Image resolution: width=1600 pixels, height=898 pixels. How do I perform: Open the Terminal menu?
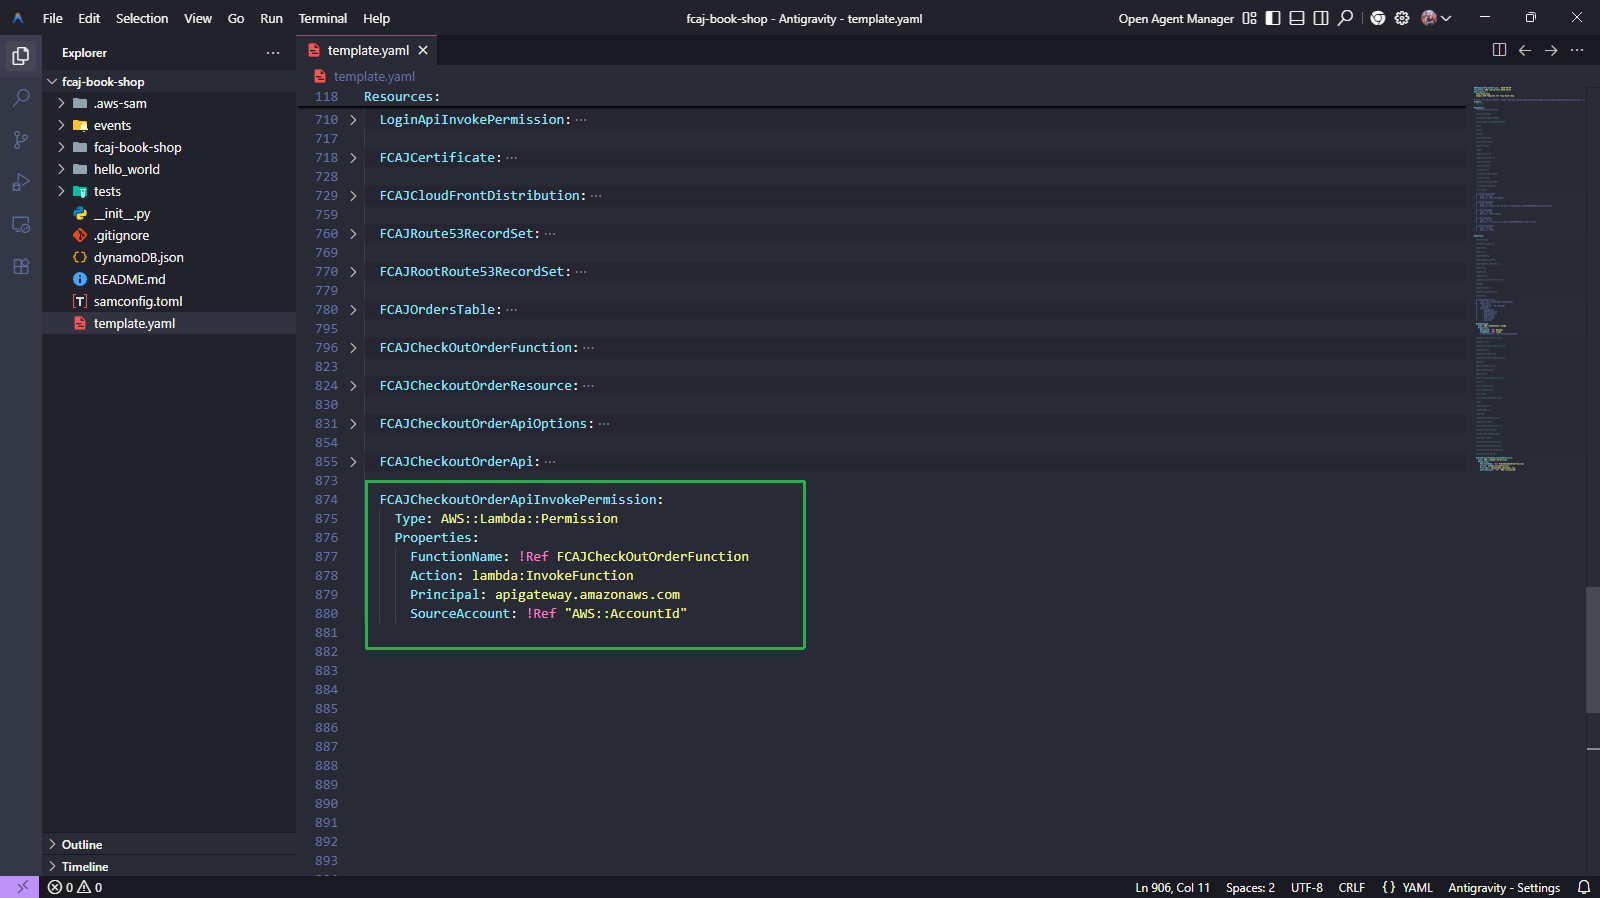pyautogui.click(x=323, y=18)
